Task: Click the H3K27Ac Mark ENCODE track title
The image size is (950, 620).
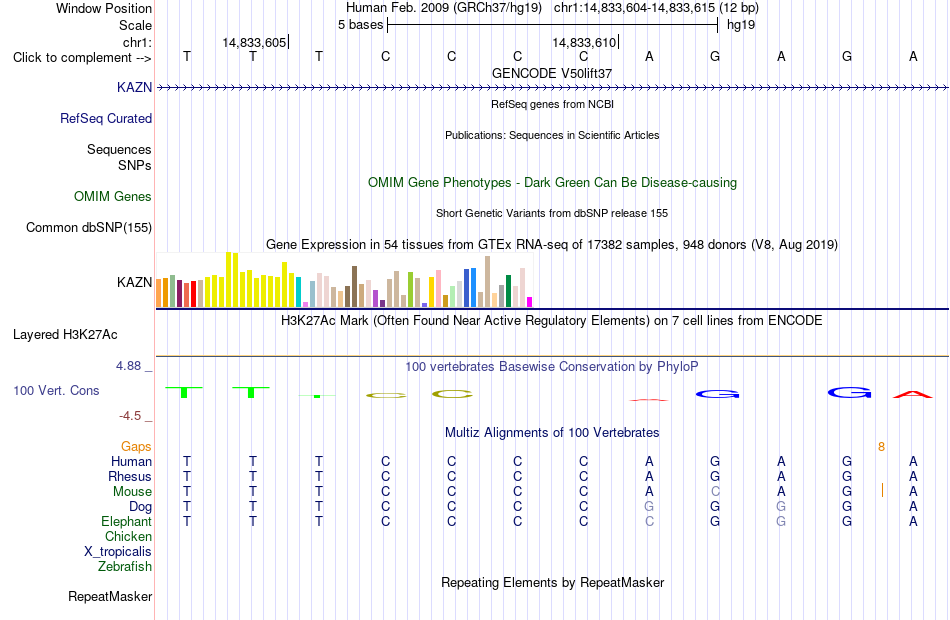Action: coord(552,321)
